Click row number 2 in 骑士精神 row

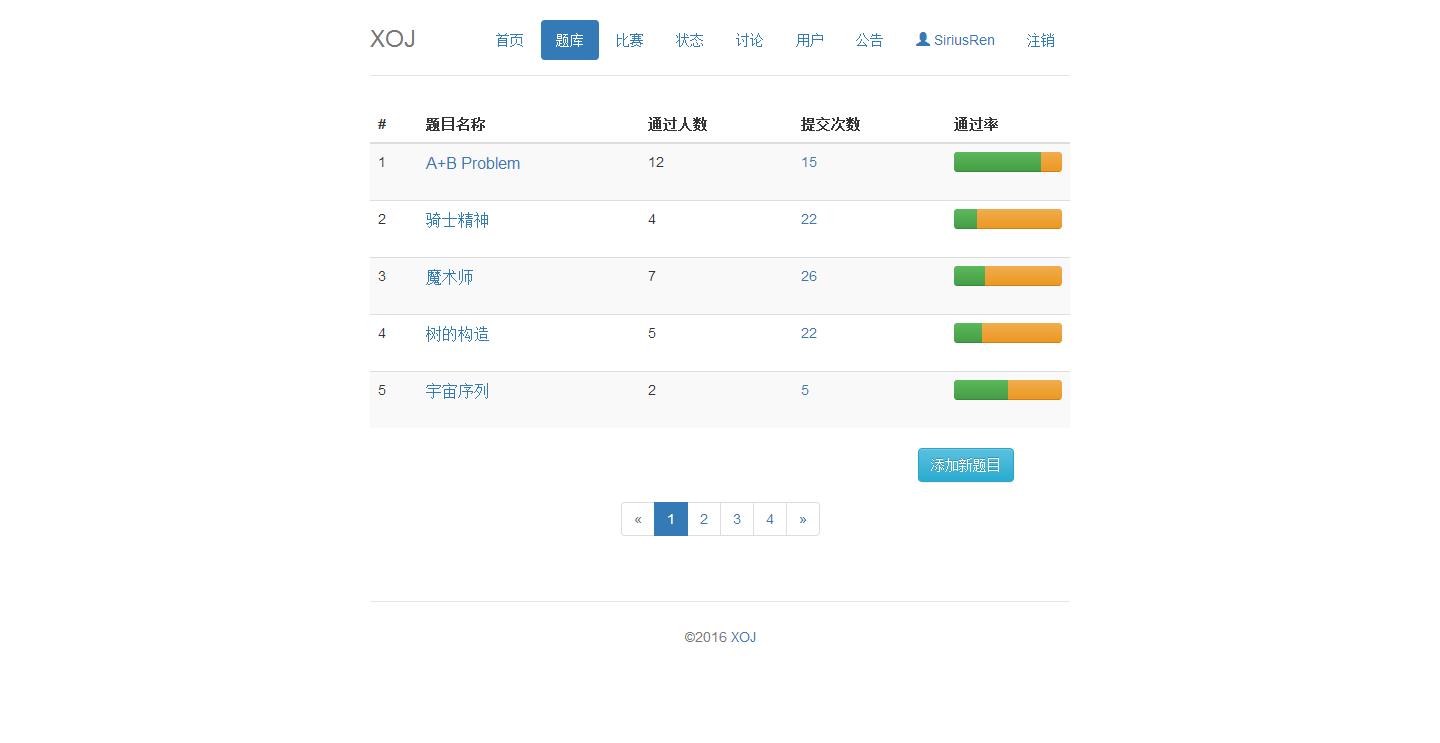tap(382, 219)
